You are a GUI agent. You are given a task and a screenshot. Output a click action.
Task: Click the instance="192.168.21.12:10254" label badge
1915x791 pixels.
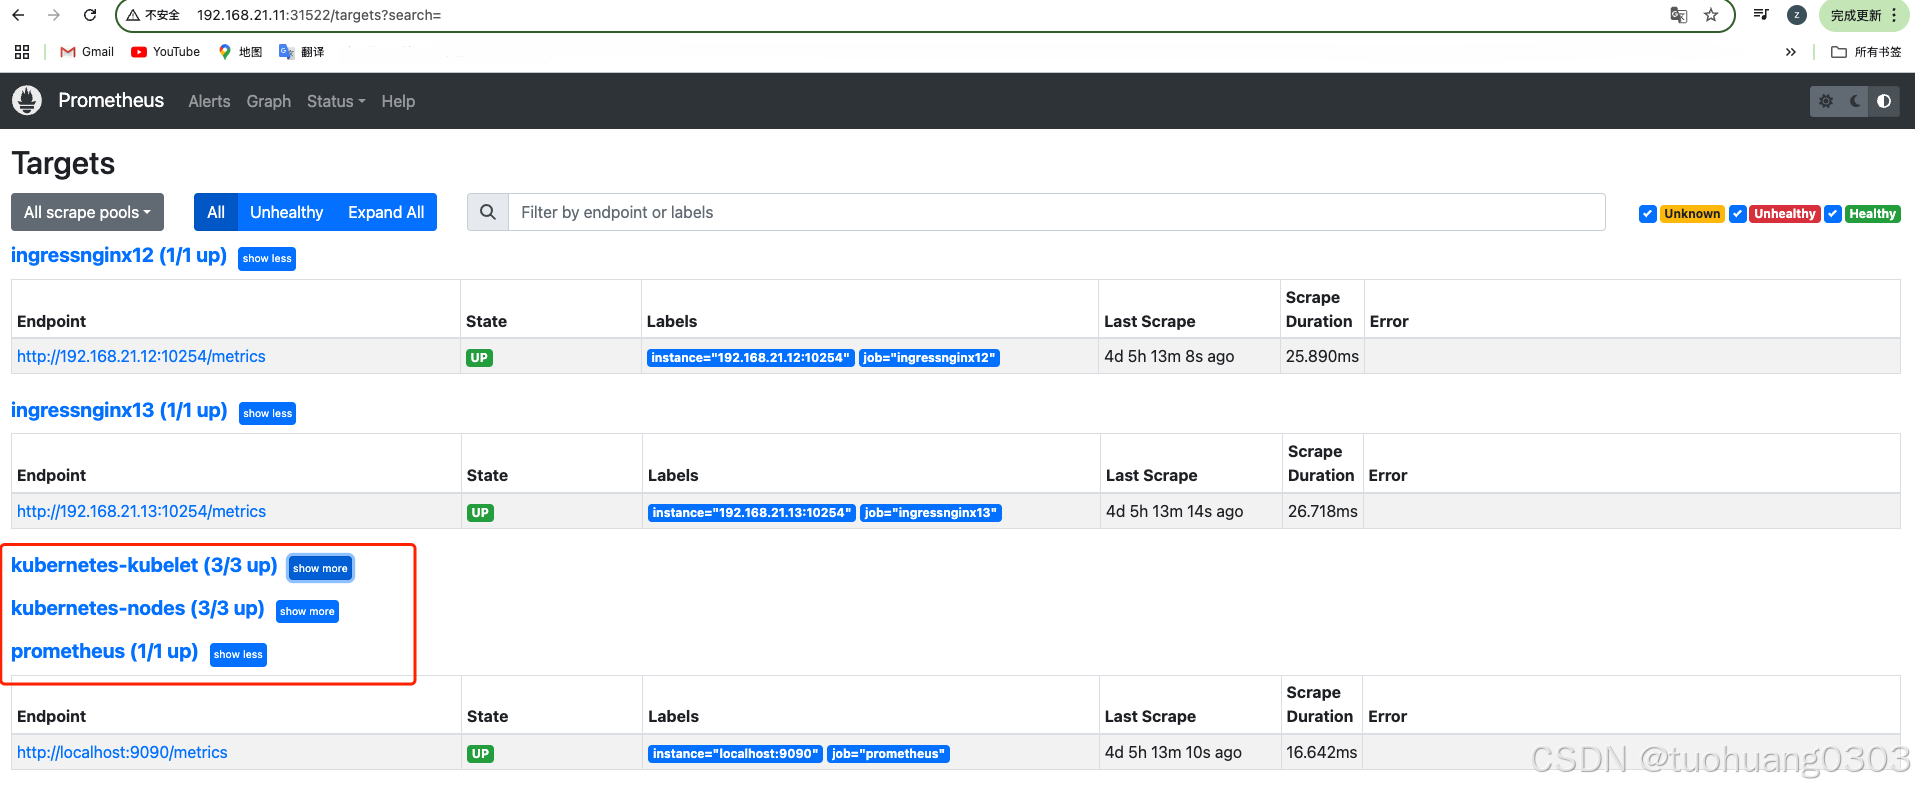coord(750,358)
